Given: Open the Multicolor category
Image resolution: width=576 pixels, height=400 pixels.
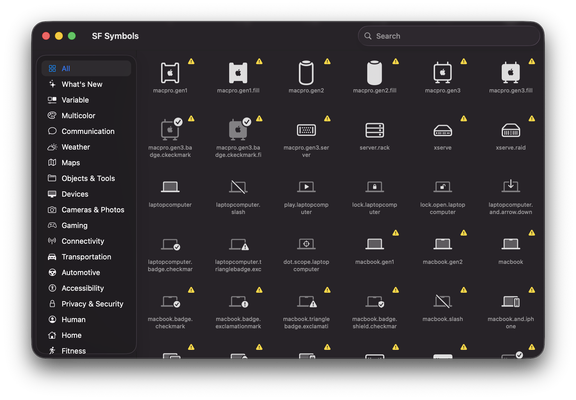Looking at the screenshot, I should (x=86, y=115).
